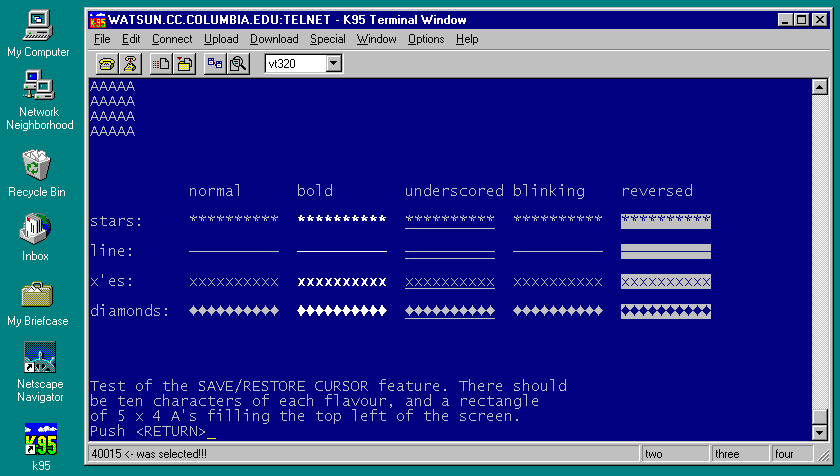Click the 'two' status bar panel
Screen dimensions: 840x476
[673, 454]
